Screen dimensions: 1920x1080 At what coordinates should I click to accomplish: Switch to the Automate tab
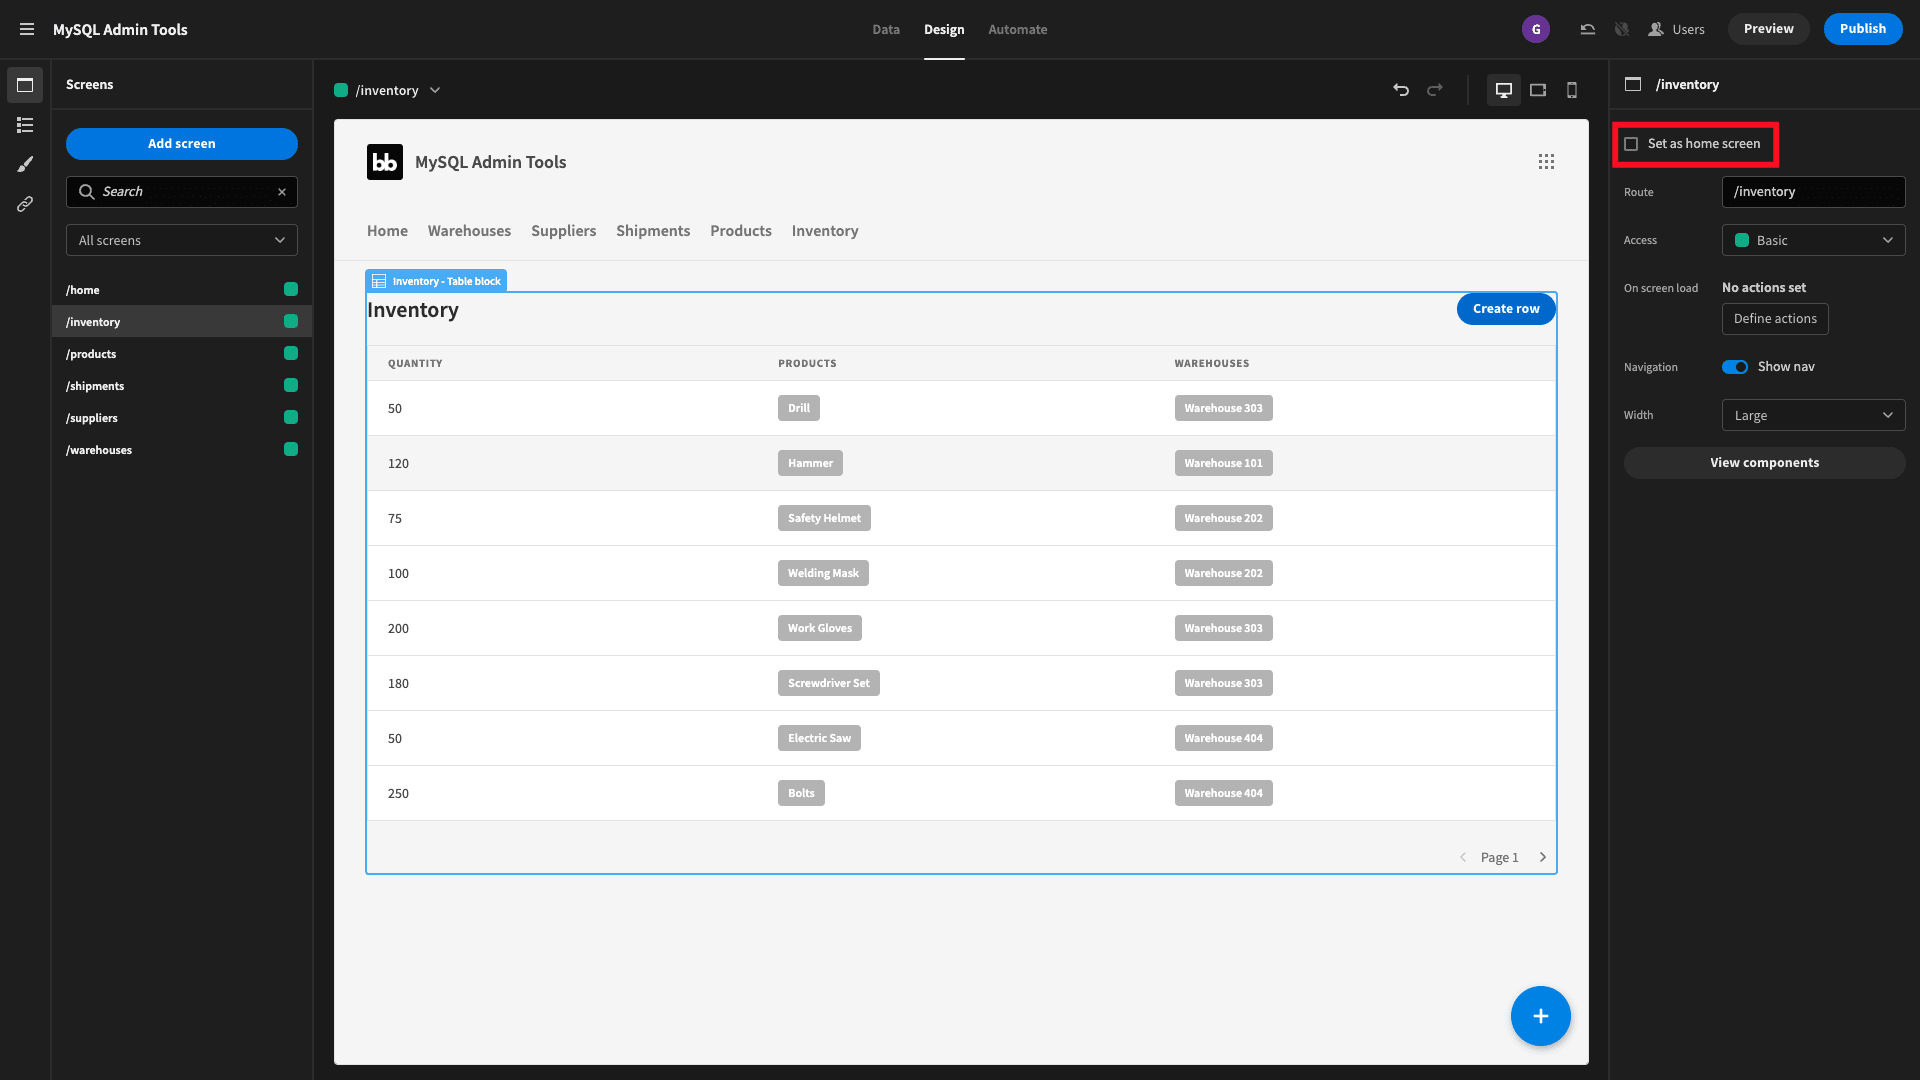(x=1018, y=29)
